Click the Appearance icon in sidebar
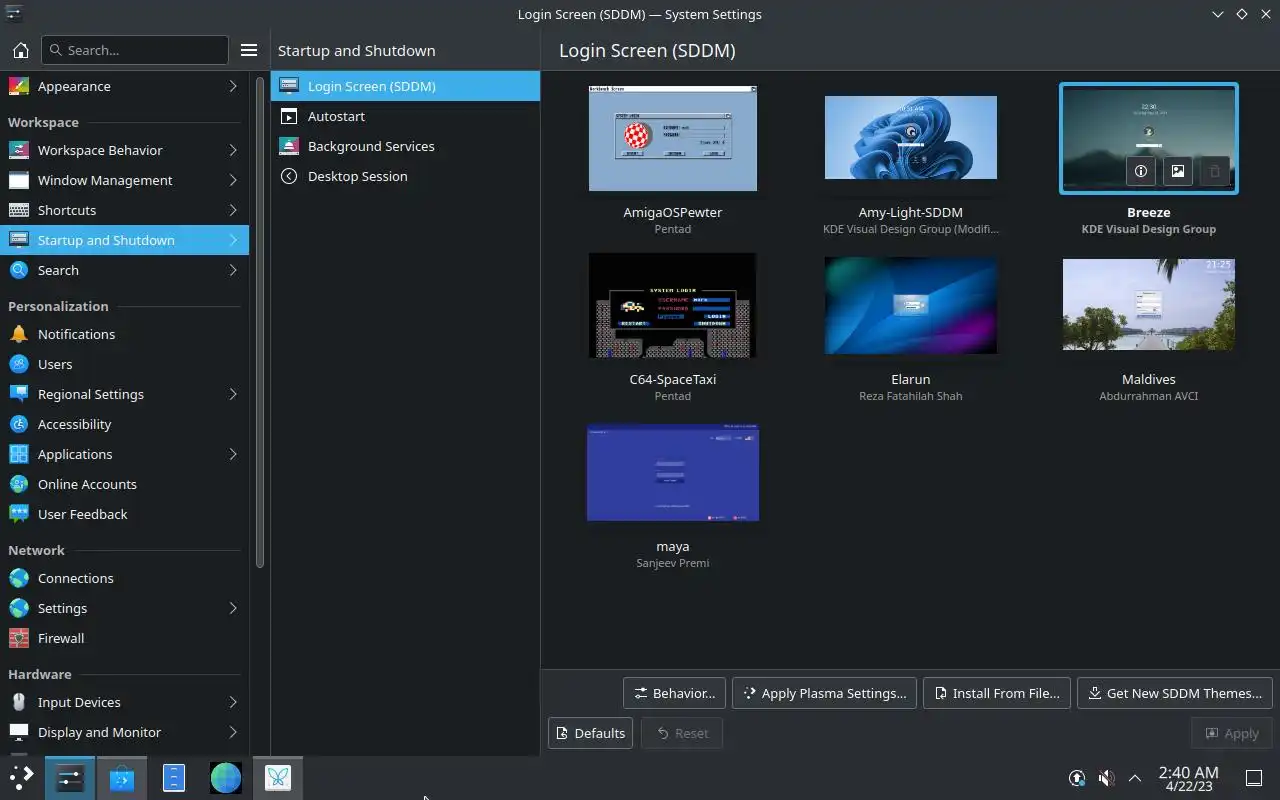 [18, 86]
